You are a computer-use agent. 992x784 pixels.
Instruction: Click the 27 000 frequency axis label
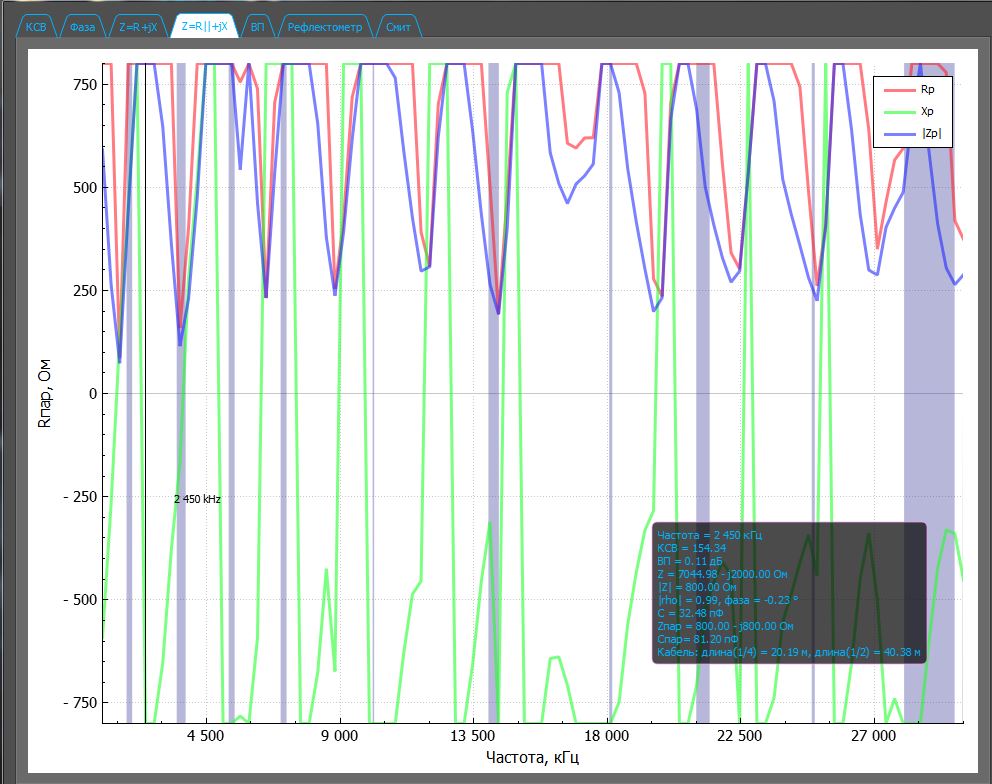click(873, 738)
